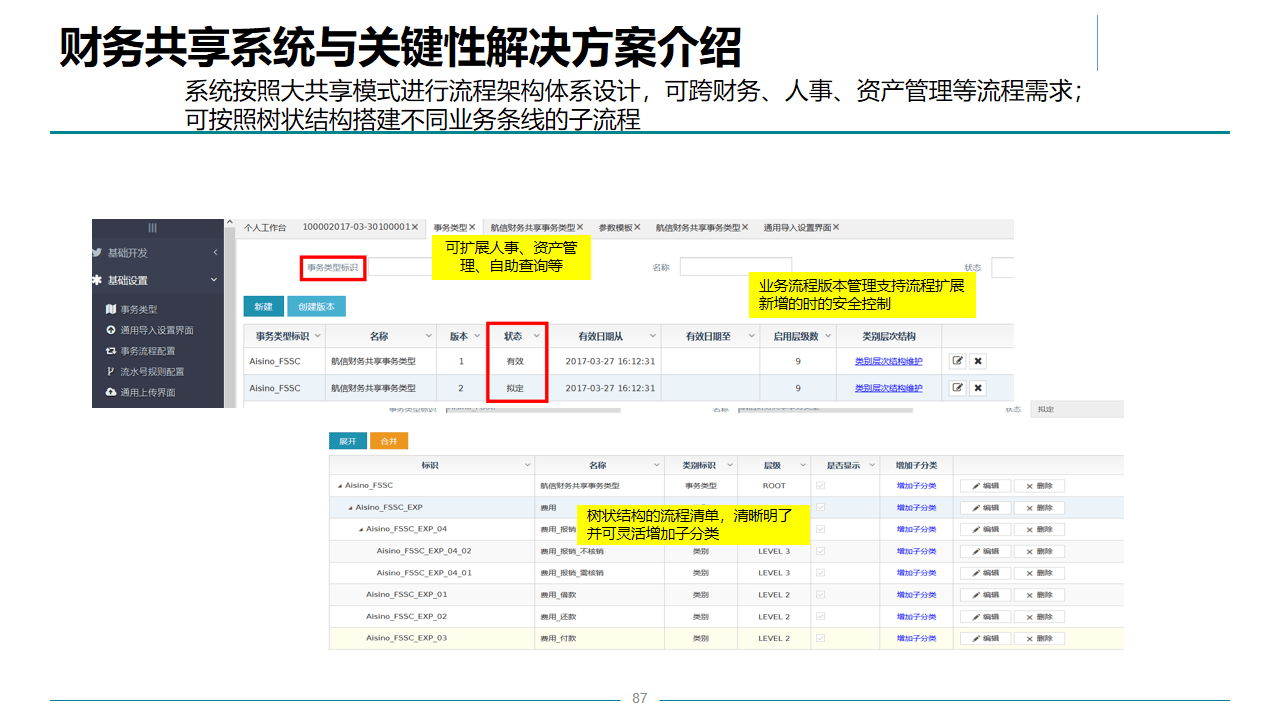1280x720 pixels.
Task: Expand the 基础开发 sidebar chevron
Action: 215,253
